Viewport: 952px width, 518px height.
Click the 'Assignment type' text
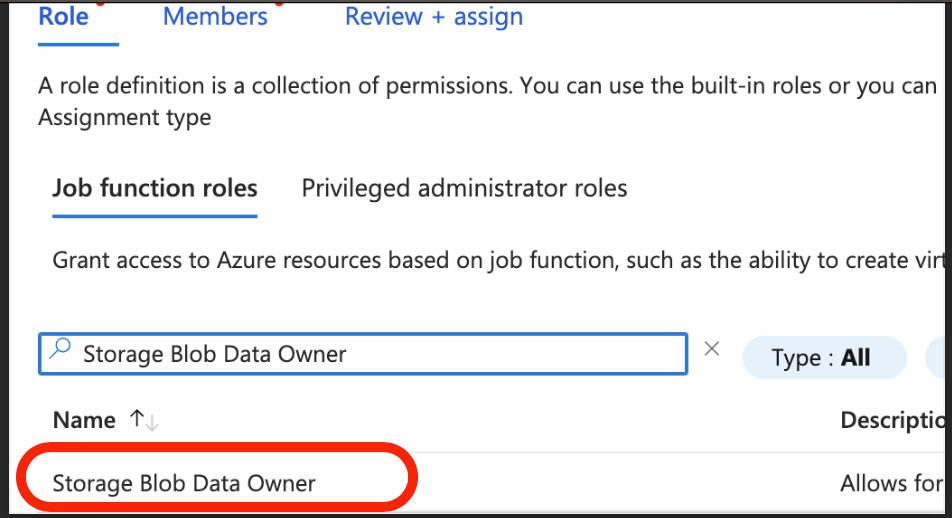pos(125,117)
